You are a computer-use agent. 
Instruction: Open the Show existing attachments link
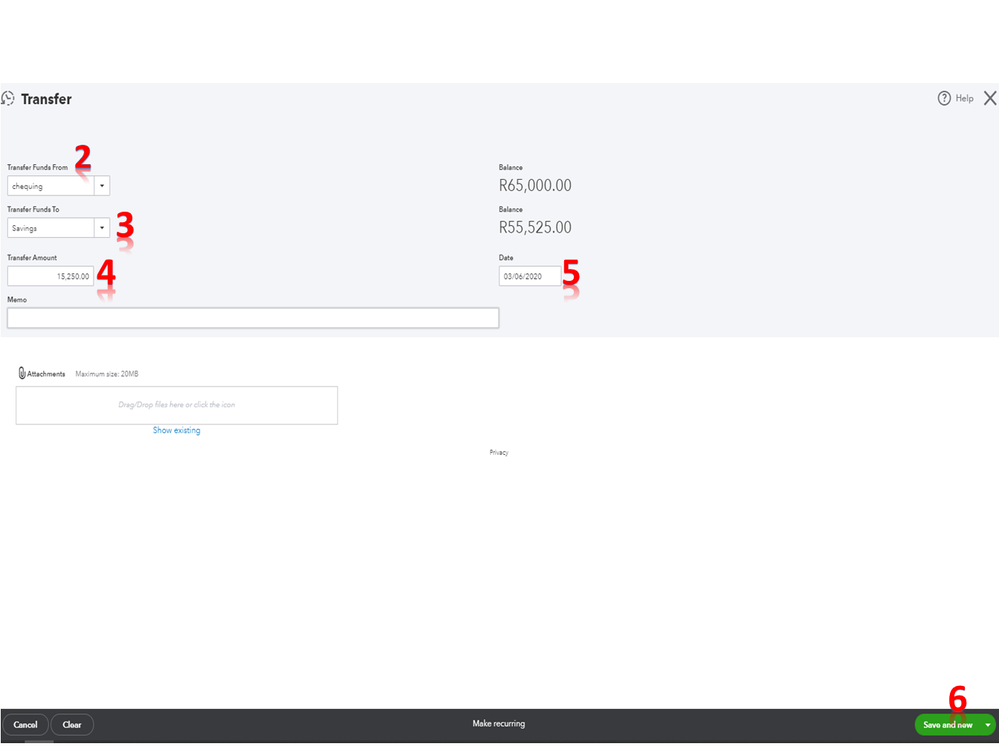point(176,430)
